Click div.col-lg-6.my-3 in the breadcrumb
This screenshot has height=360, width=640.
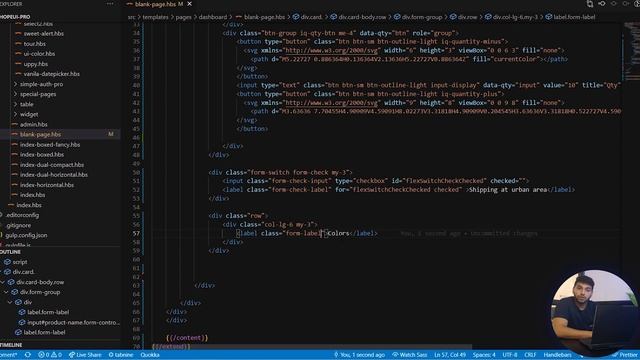click(516, 17)
